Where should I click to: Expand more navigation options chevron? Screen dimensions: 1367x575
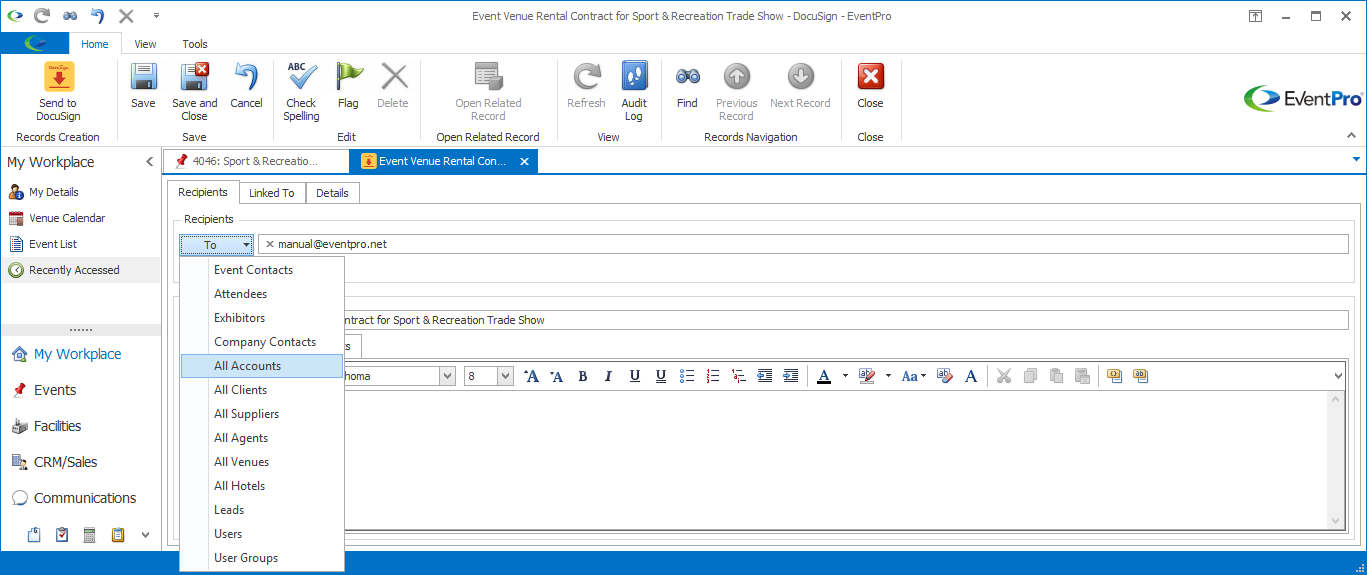tap(145, 535)
